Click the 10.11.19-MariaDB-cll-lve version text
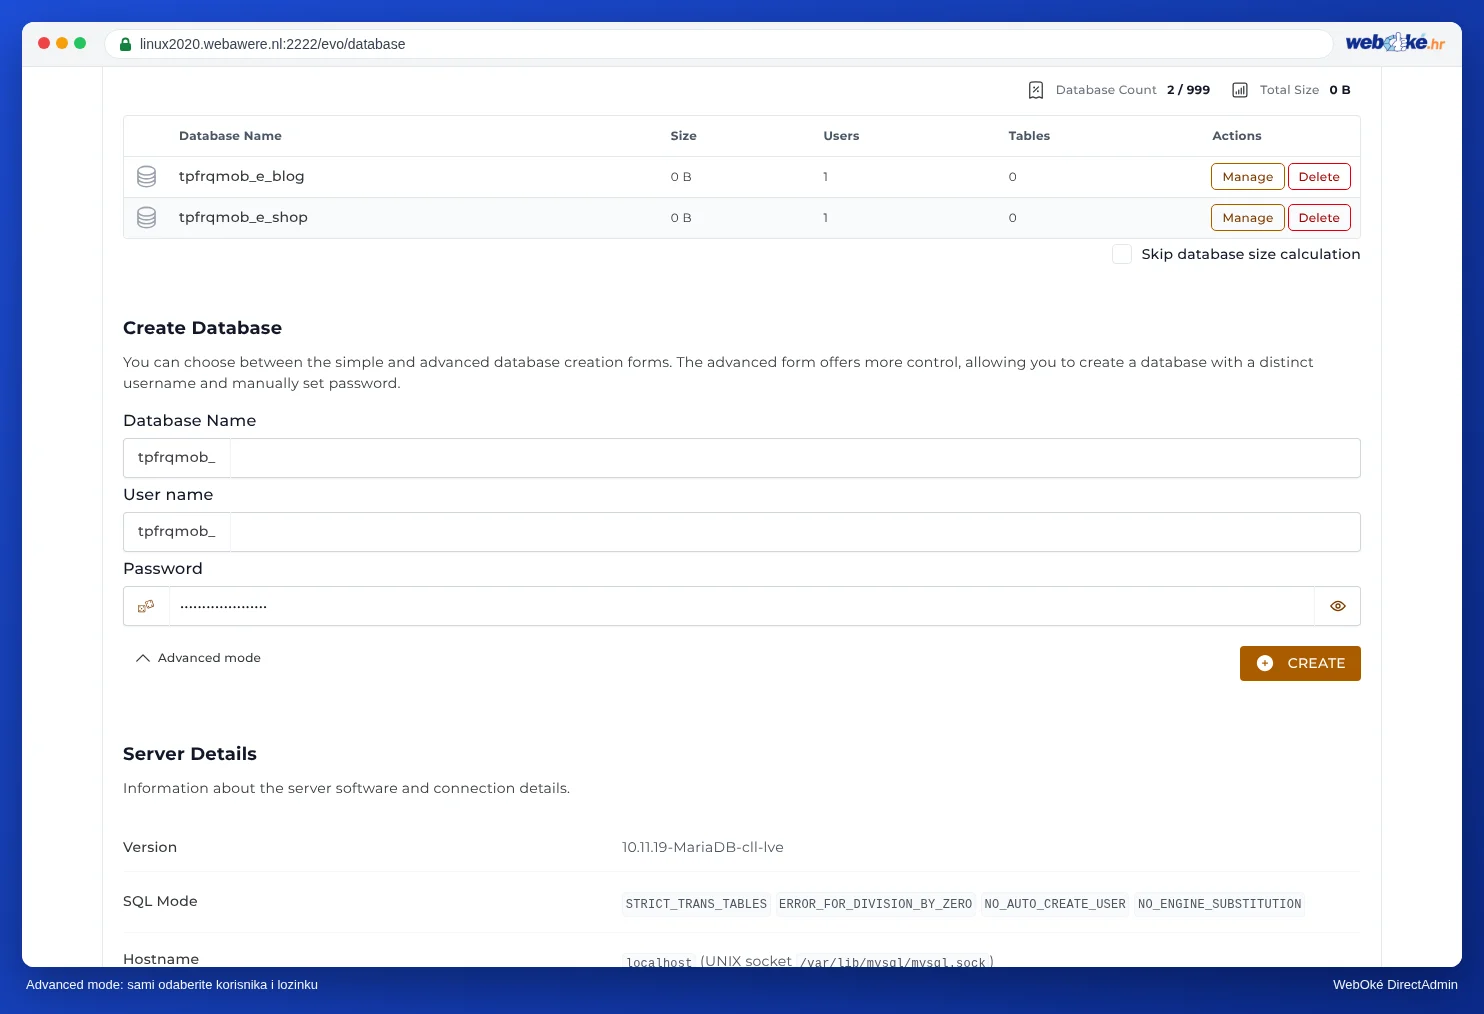1484x1014 pixels. tap(703, 847)
